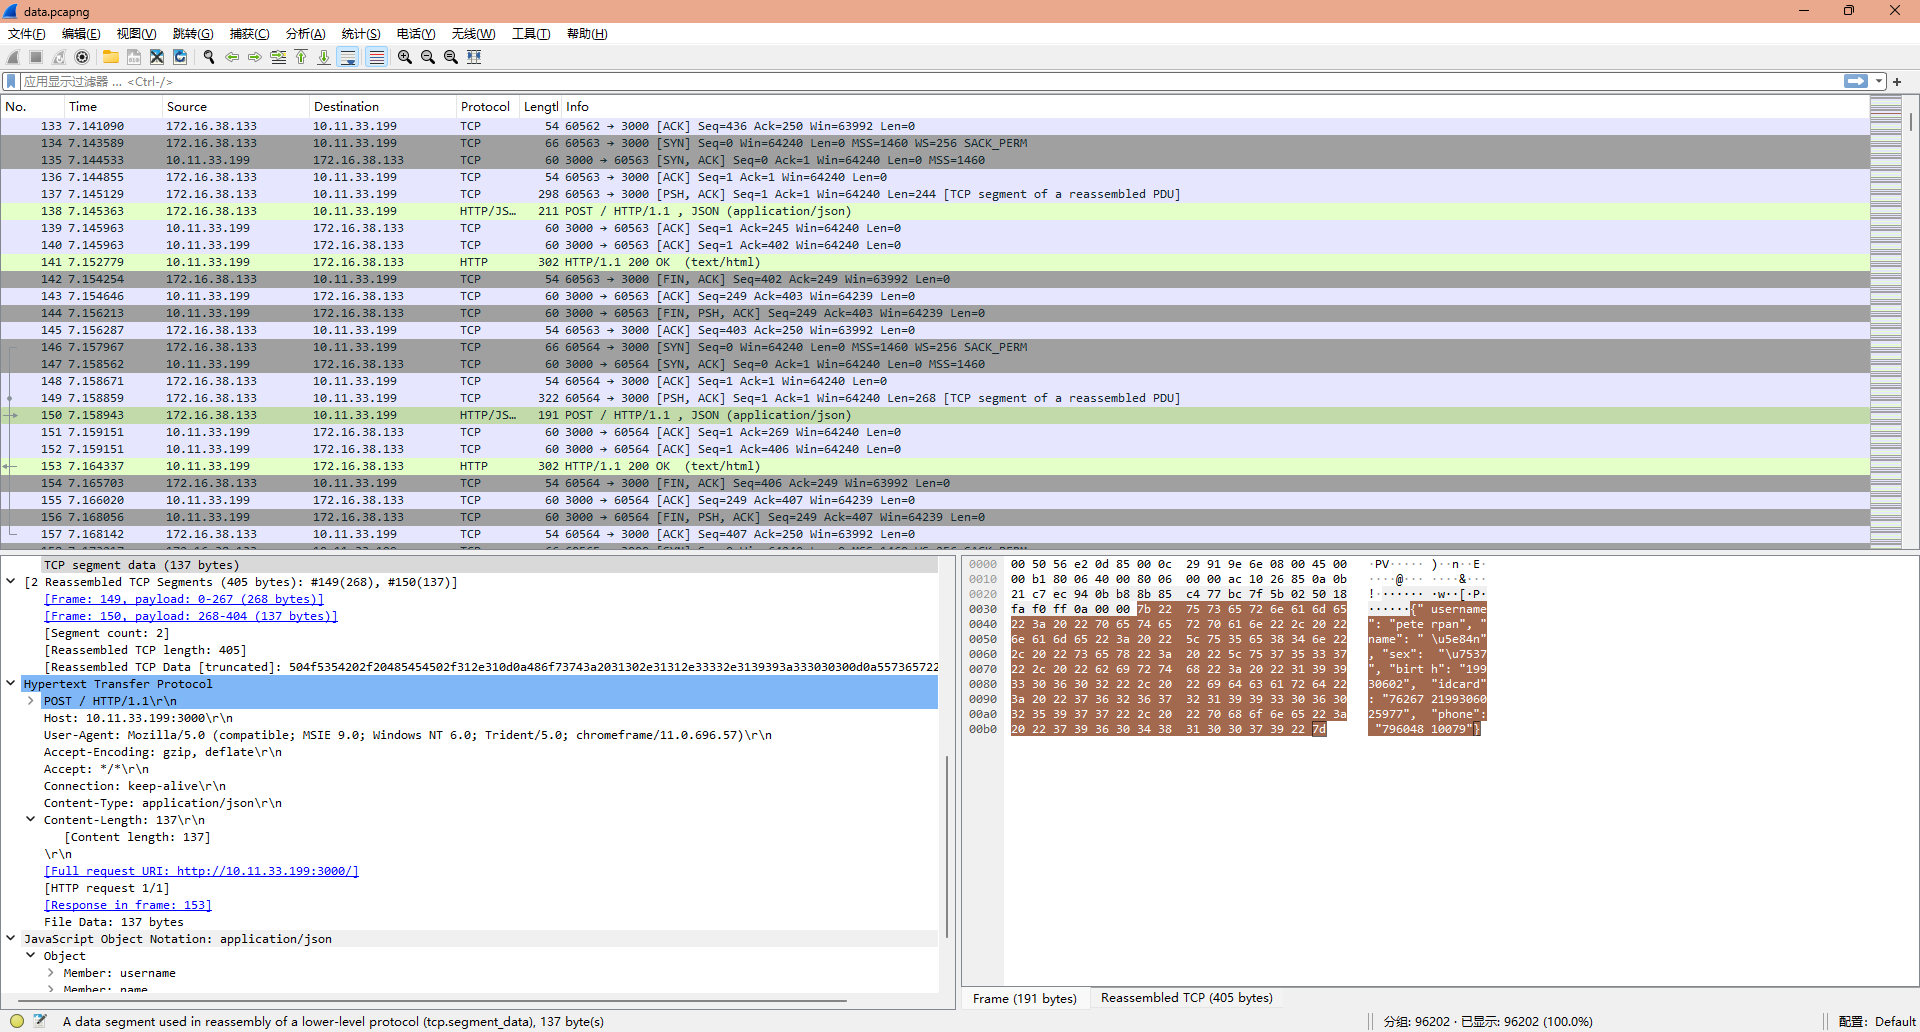
Task: Click the display filter bookmark icon
Action: [x=11, y=81]
